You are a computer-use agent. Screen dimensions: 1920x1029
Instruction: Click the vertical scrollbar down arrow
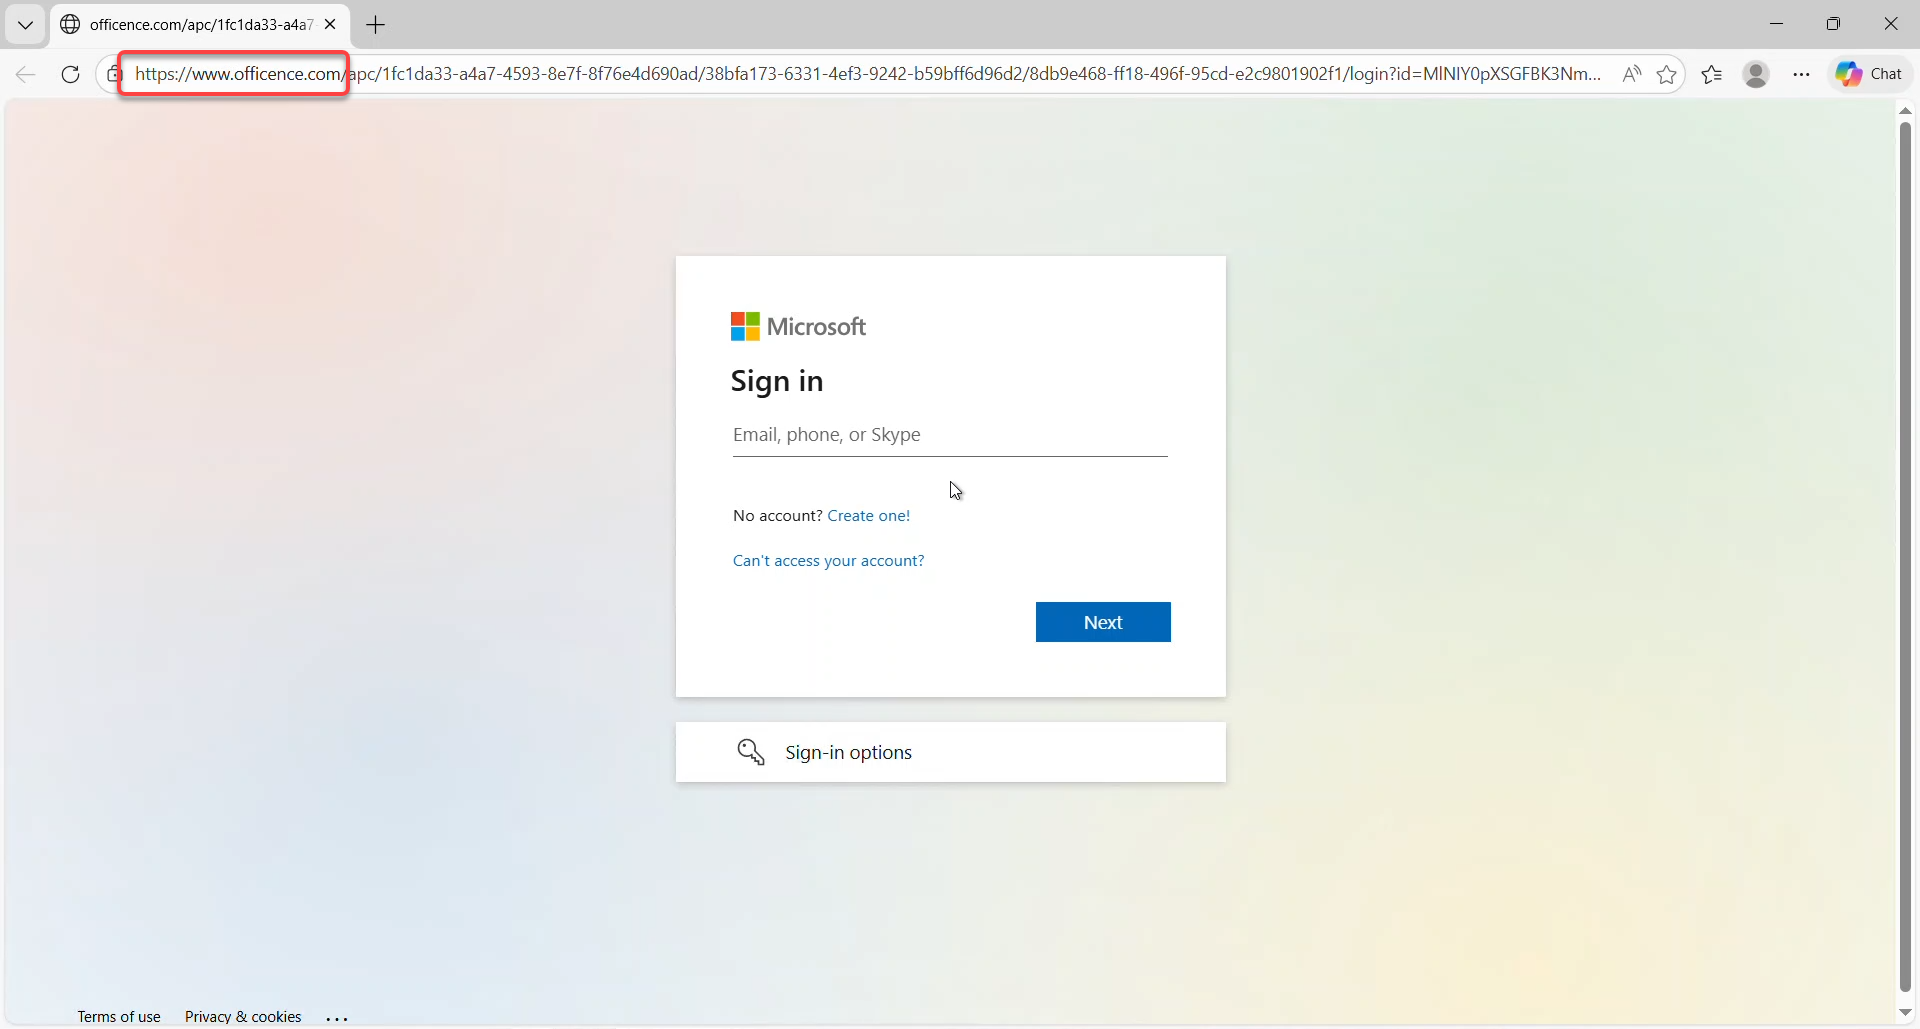click(x=1905, y=1014)
